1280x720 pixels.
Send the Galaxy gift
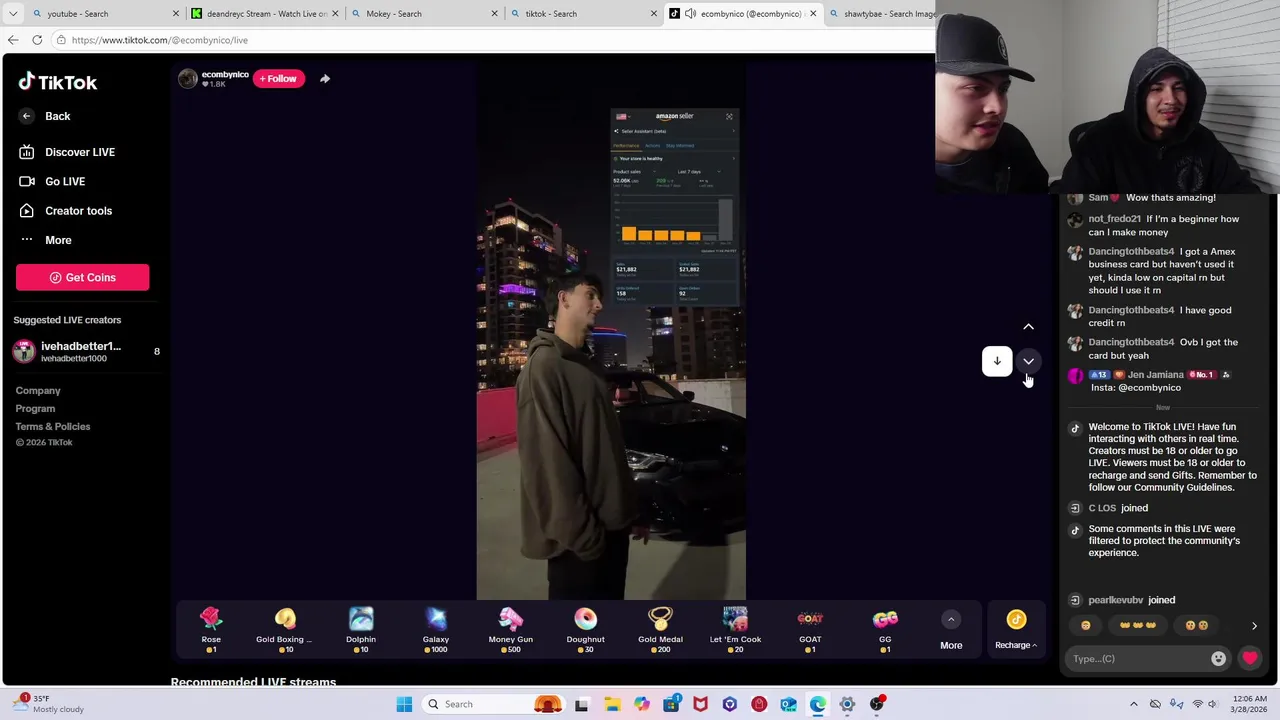pyautogui.click(x=436, y=631)
